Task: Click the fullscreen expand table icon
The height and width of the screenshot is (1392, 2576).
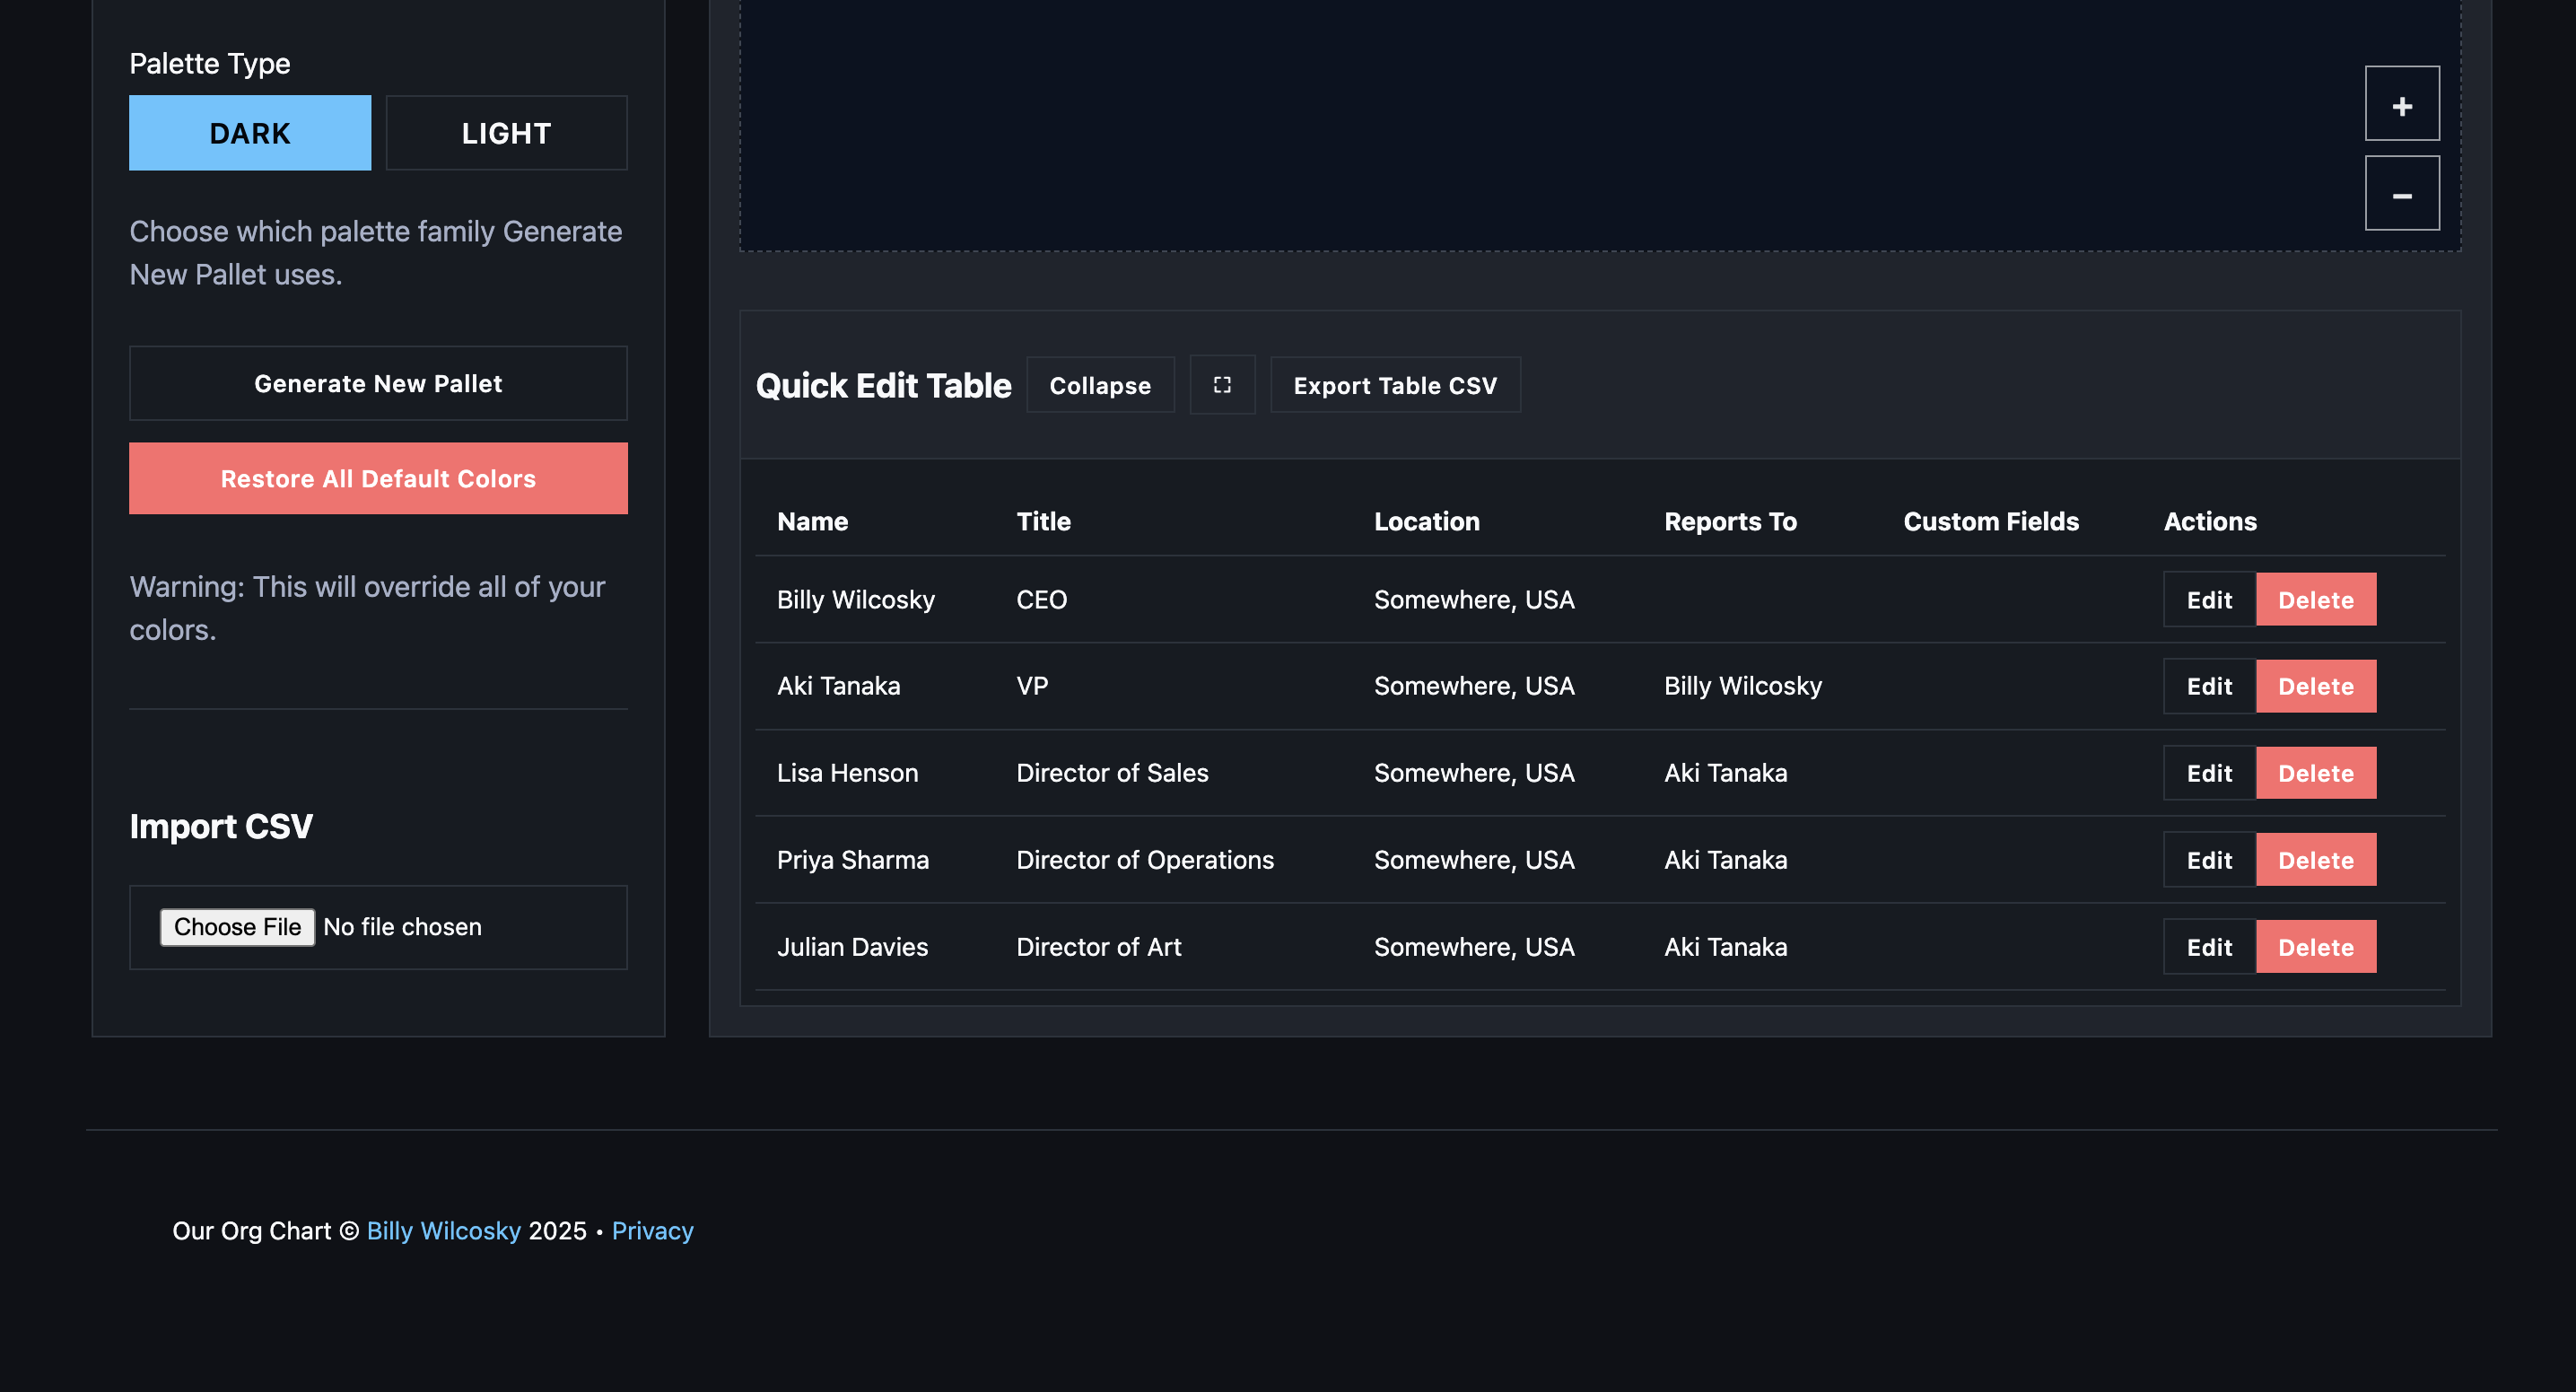Action: (x=1221, y=385)
